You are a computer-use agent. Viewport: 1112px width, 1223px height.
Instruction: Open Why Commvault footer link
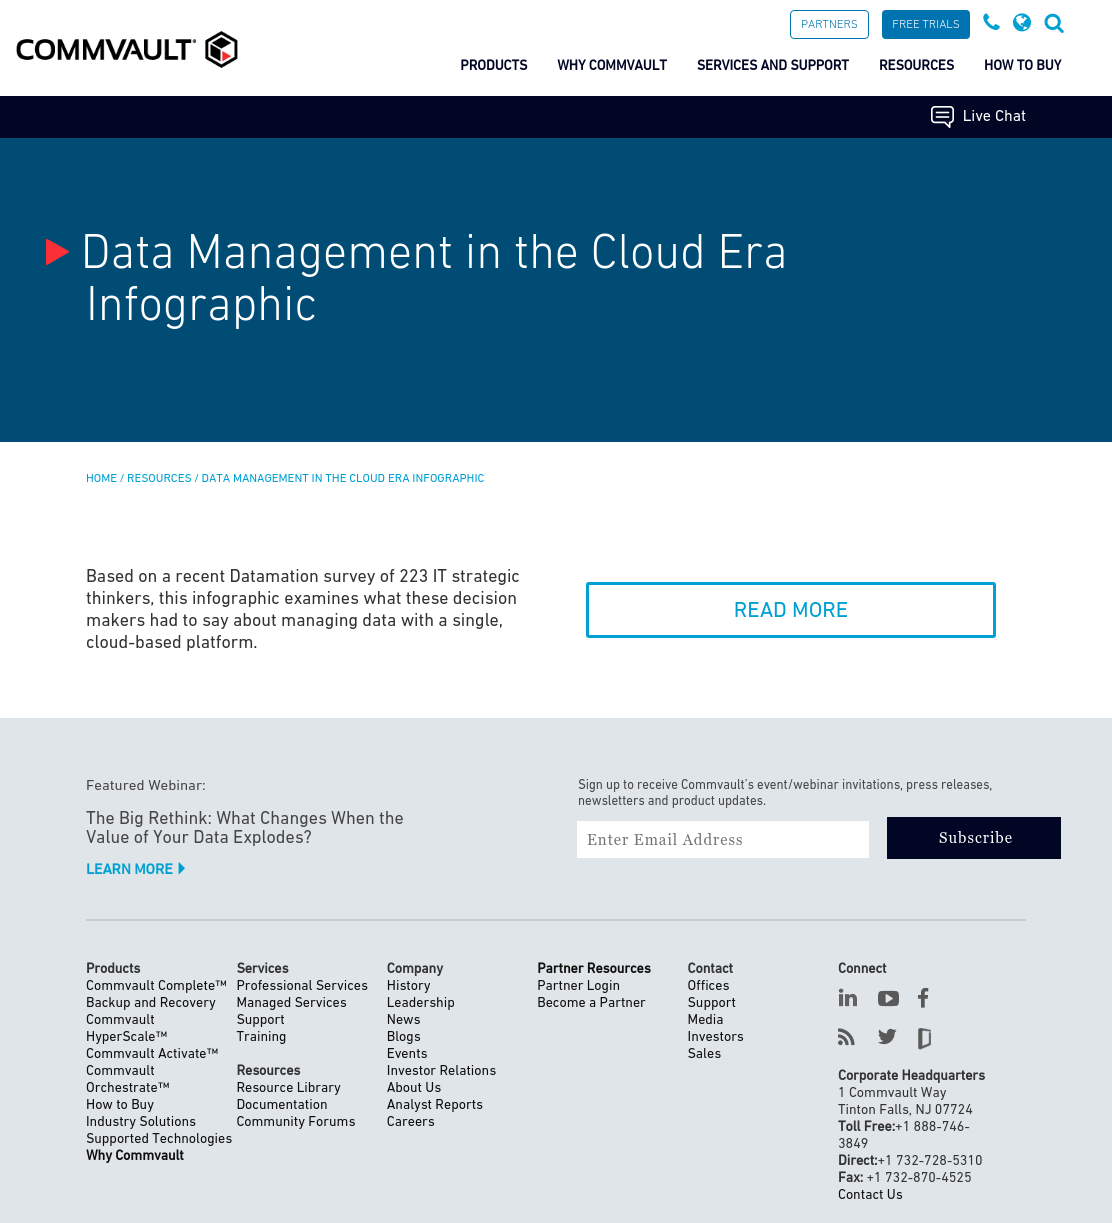(x=135, y=1156)
